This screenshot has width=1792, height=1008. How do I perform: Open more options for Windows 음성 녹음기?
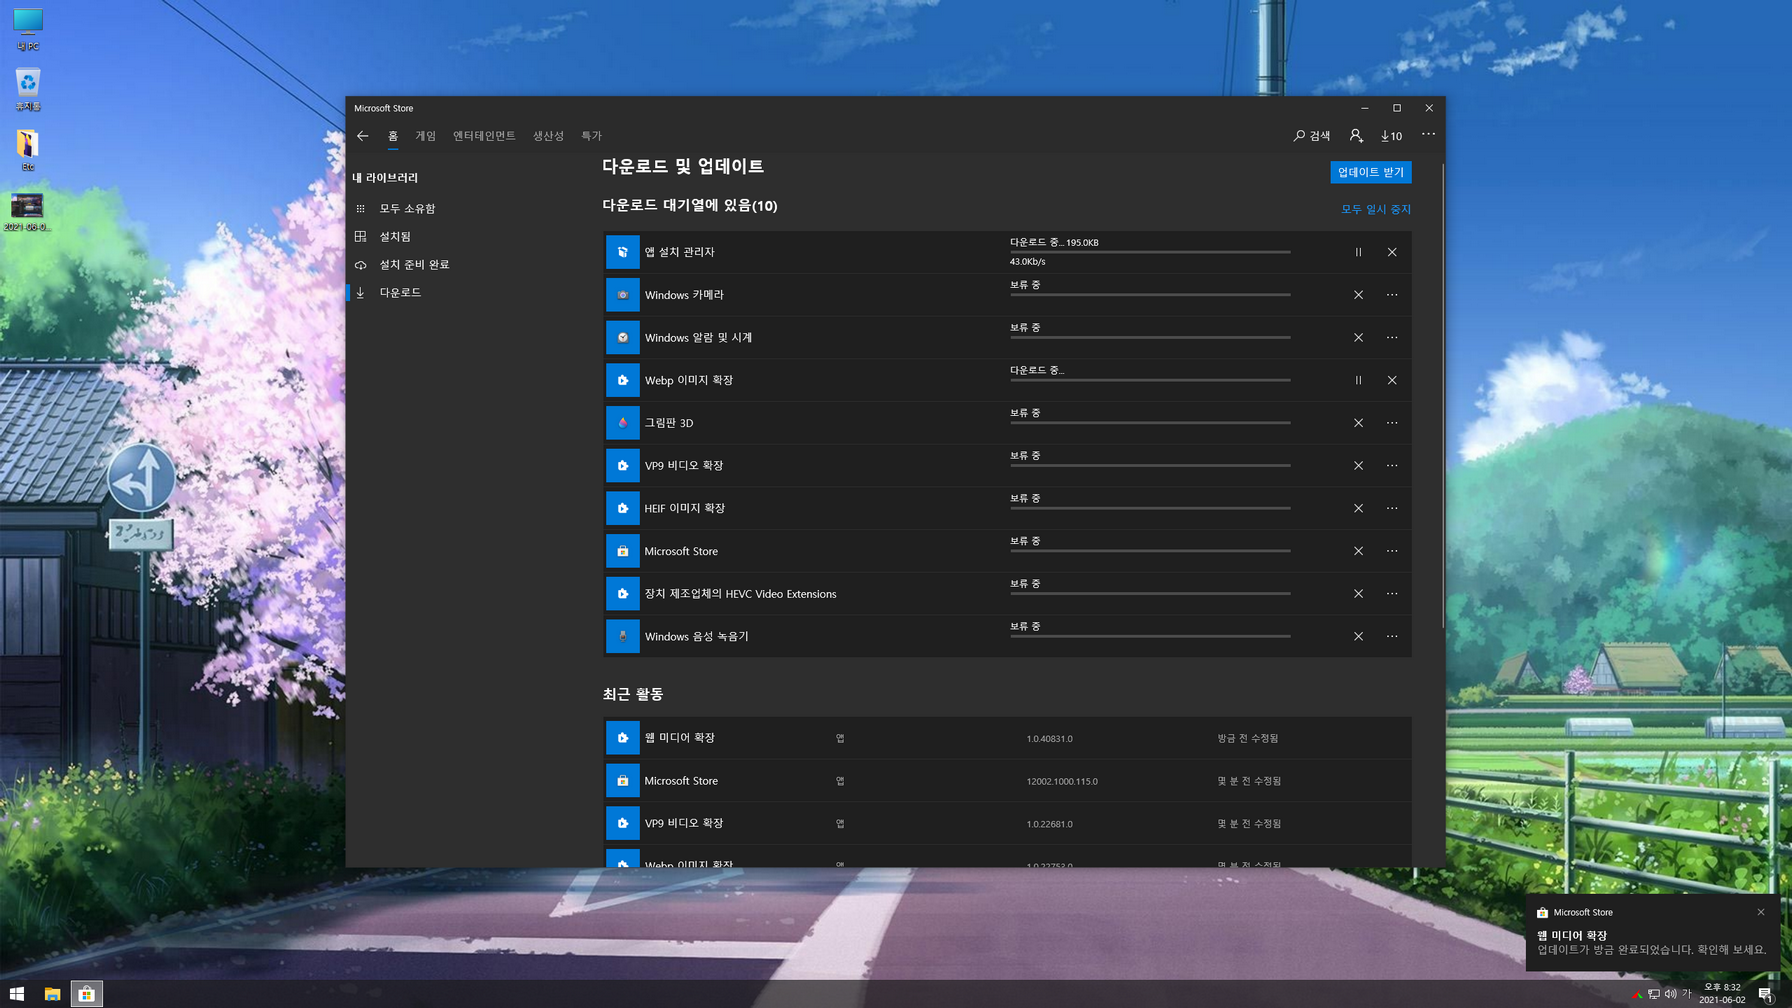pyautogui.click(x=1392, y=636)
